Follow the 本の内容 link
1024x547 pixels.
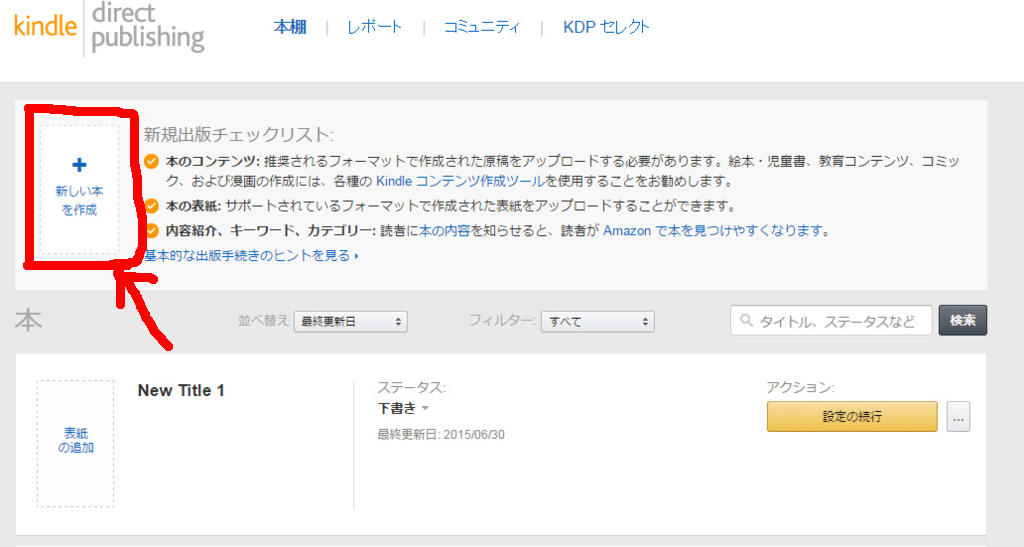444,230
